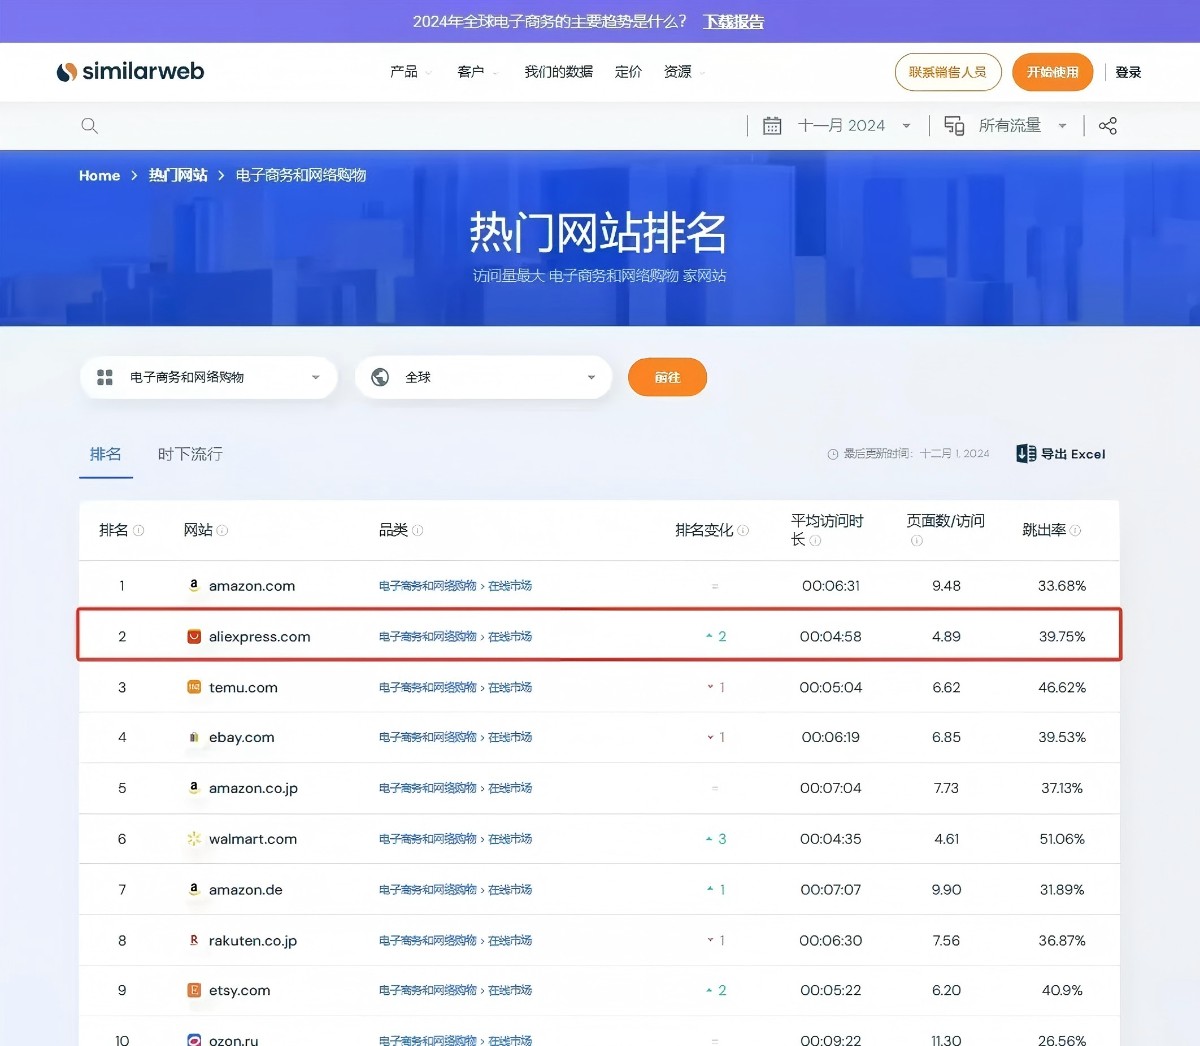1200x1046 pixels.
Task: Click the Excel export icon
Action: (1026, 454)
